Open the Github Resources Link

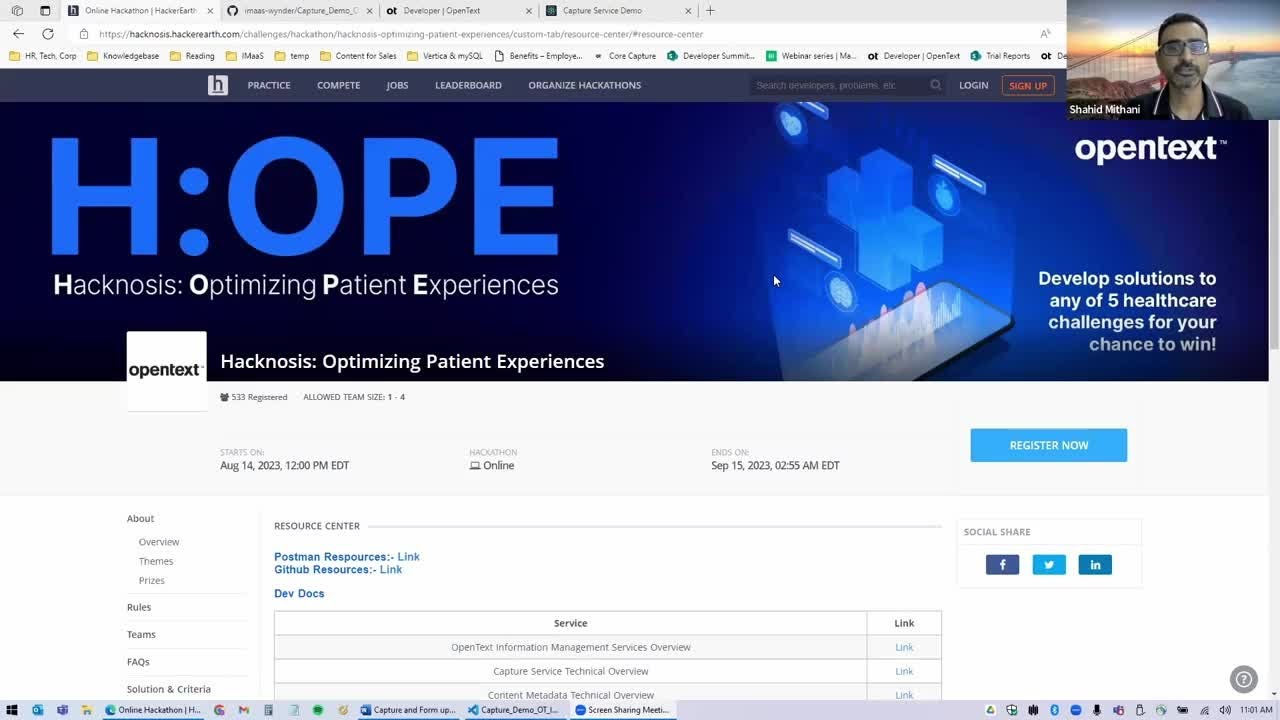391,570
